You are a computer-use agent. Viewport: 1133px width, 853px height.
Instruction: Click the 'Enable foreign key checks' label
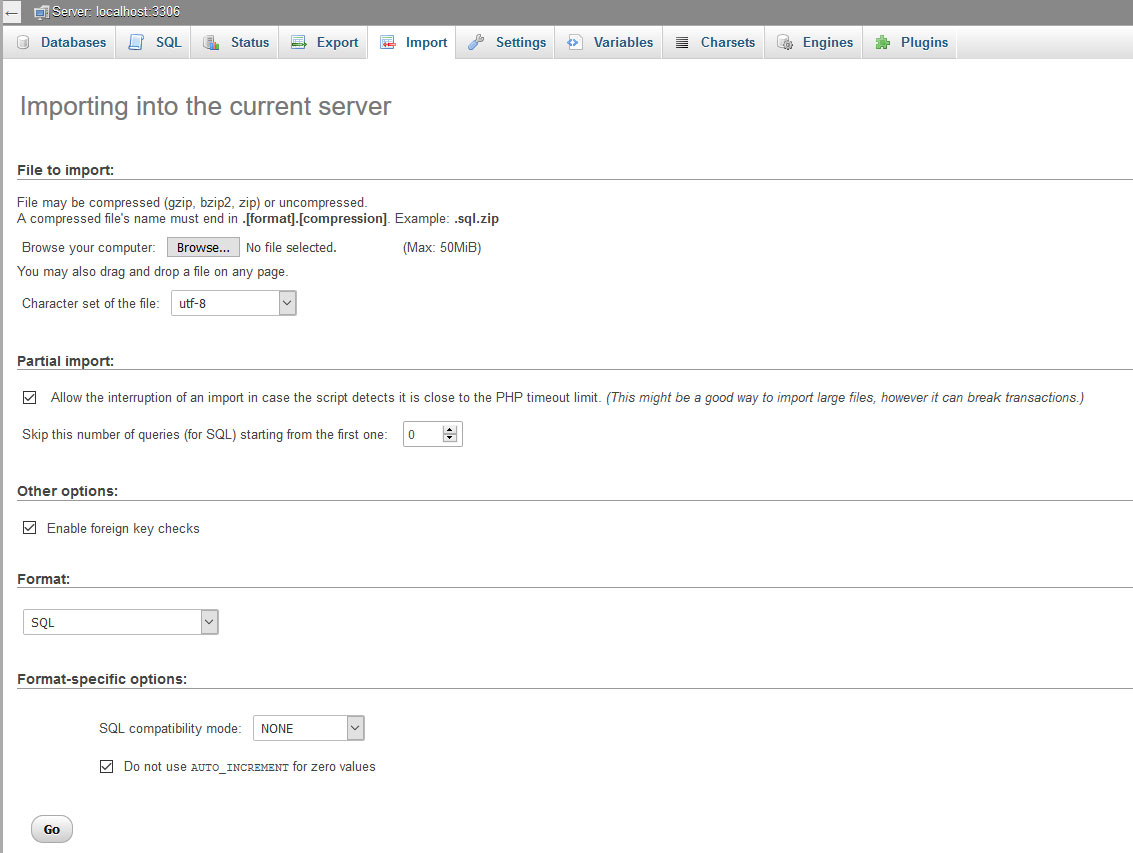coord(123,528)
